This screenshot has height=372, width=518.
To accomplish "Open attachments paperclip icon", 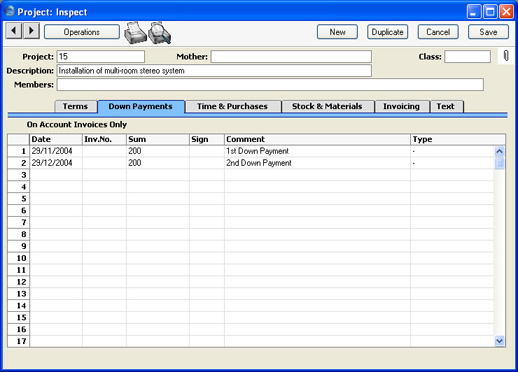I will (x=506, y=56).
